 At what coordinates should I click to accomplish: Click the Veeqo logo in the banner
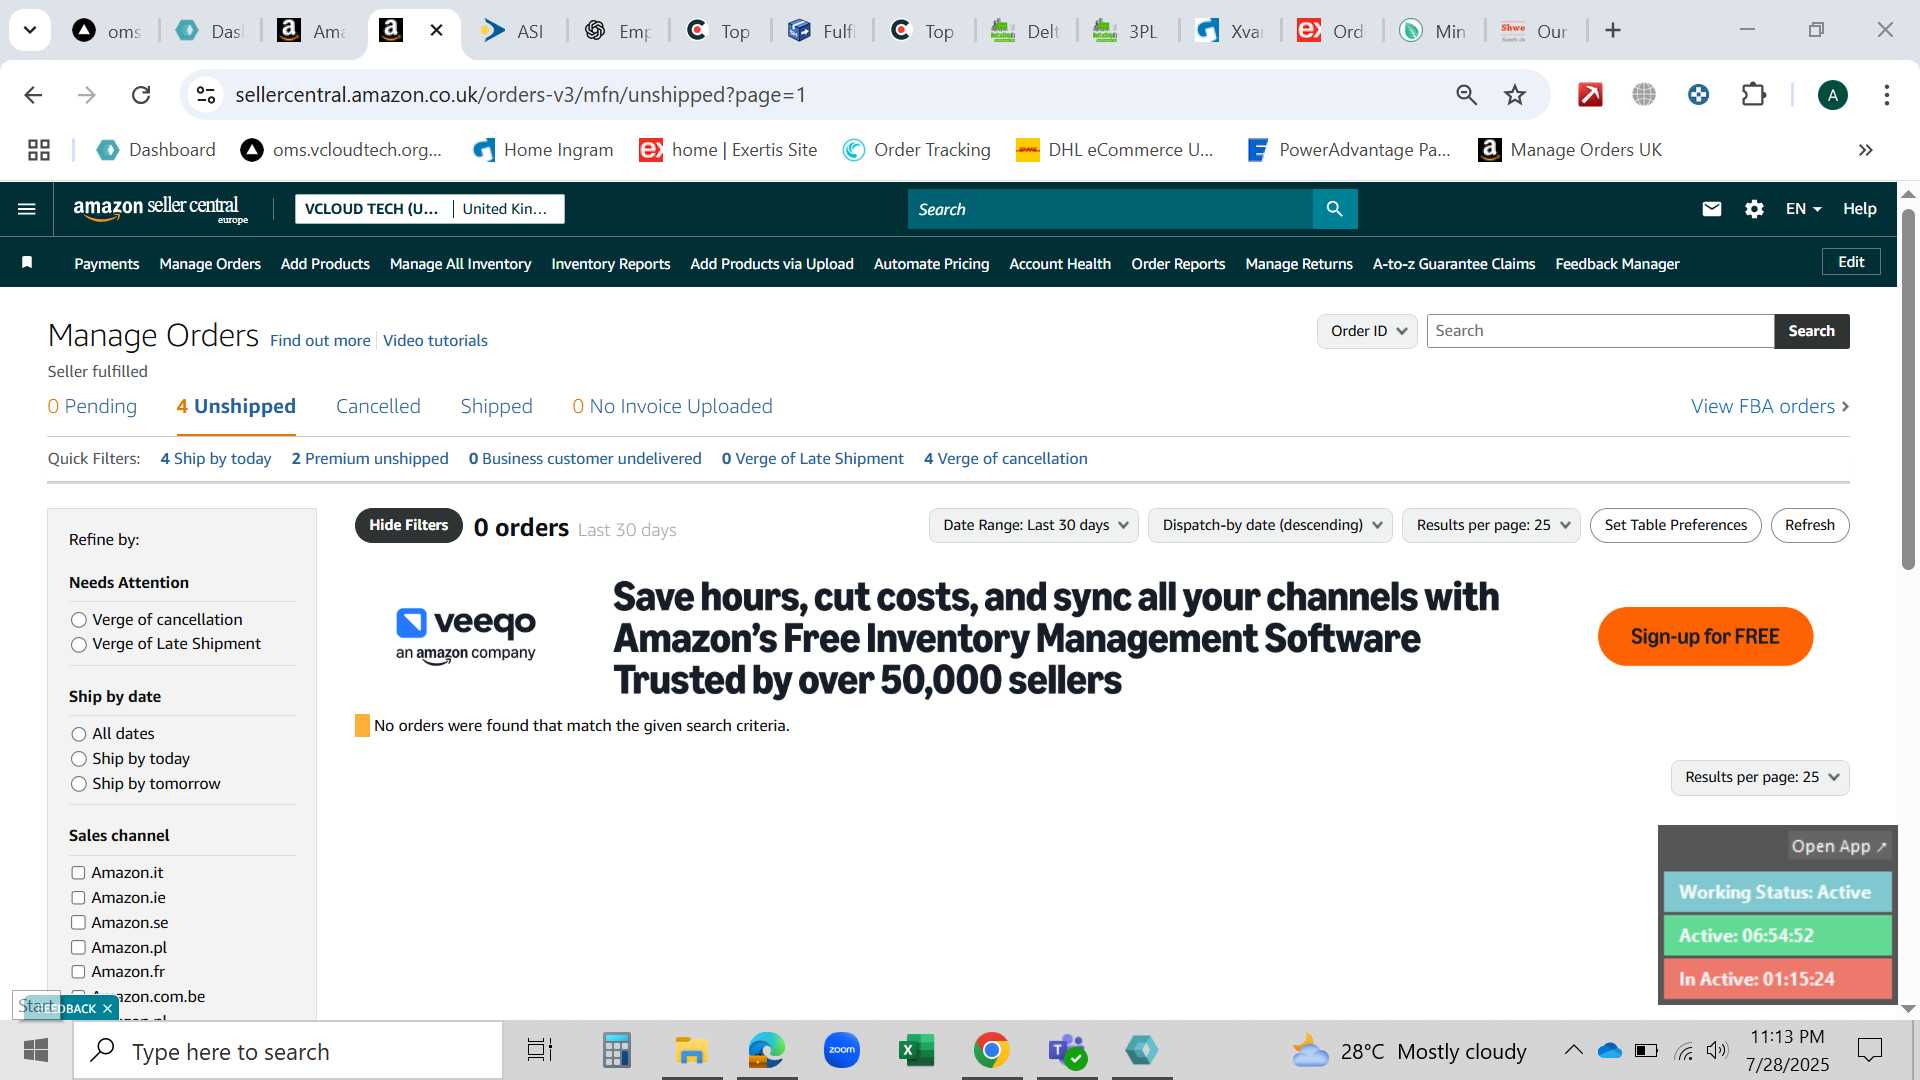point(466,636)
